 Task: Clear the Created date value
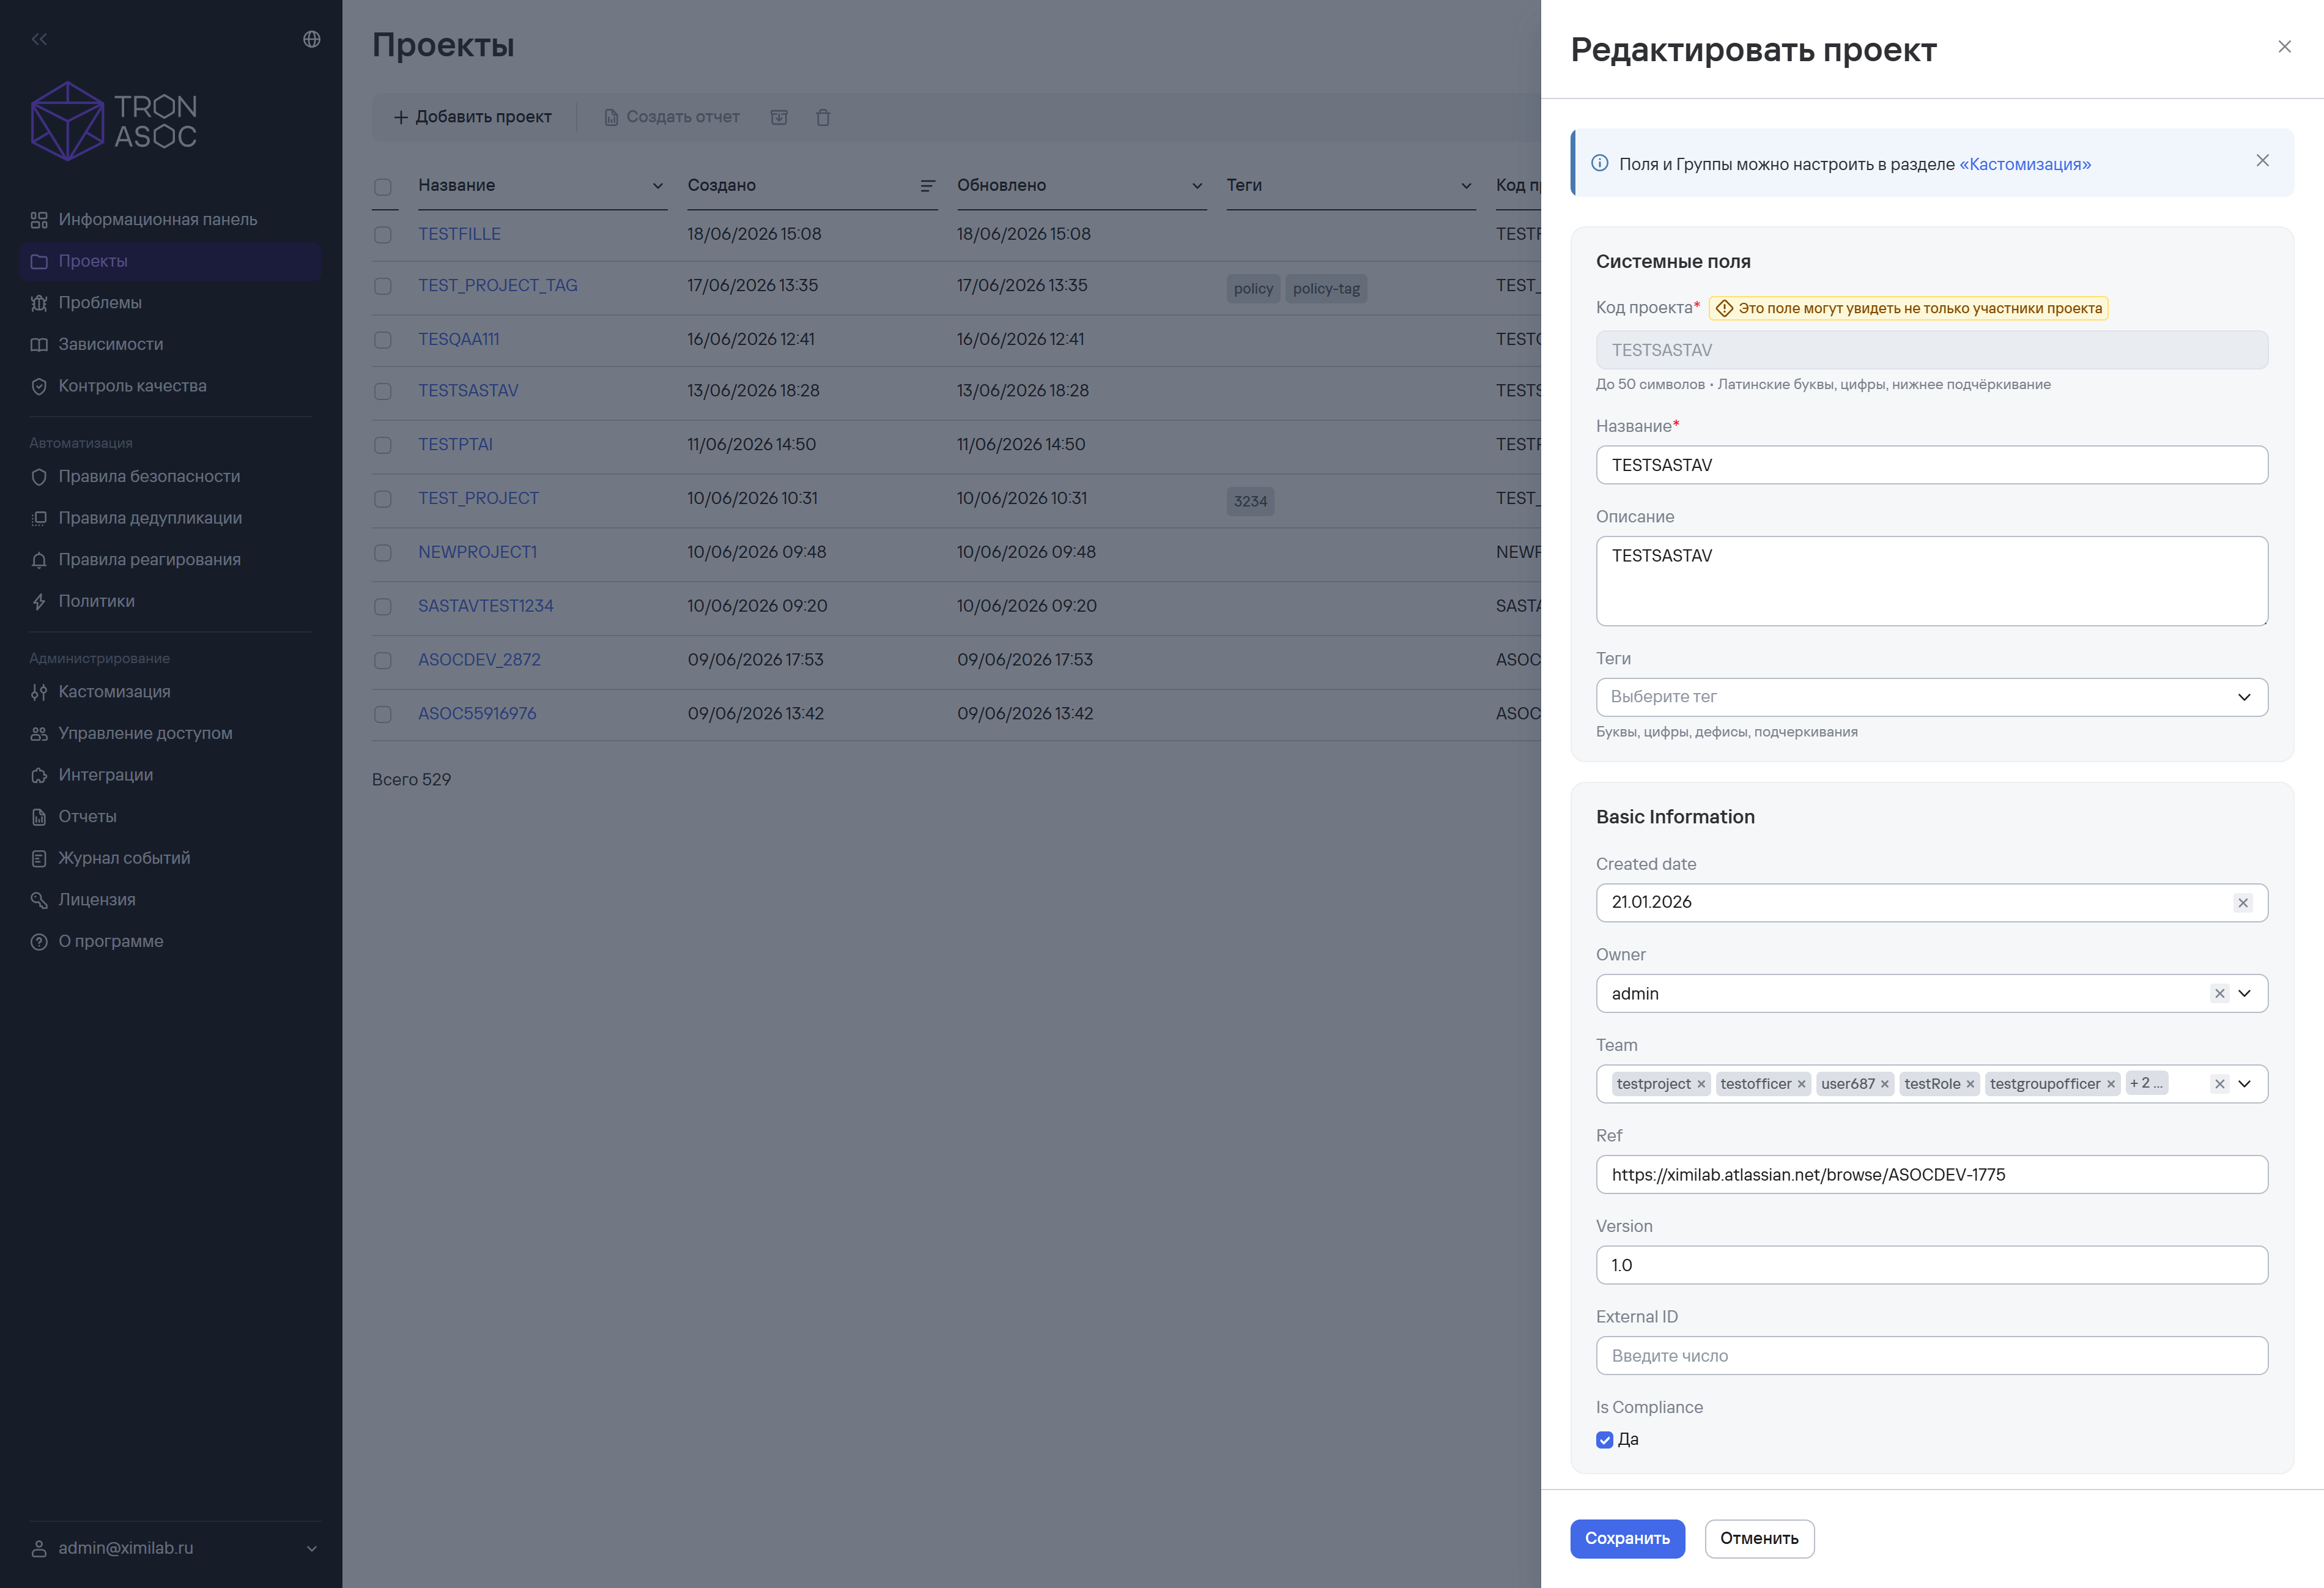pos(2243,903)
